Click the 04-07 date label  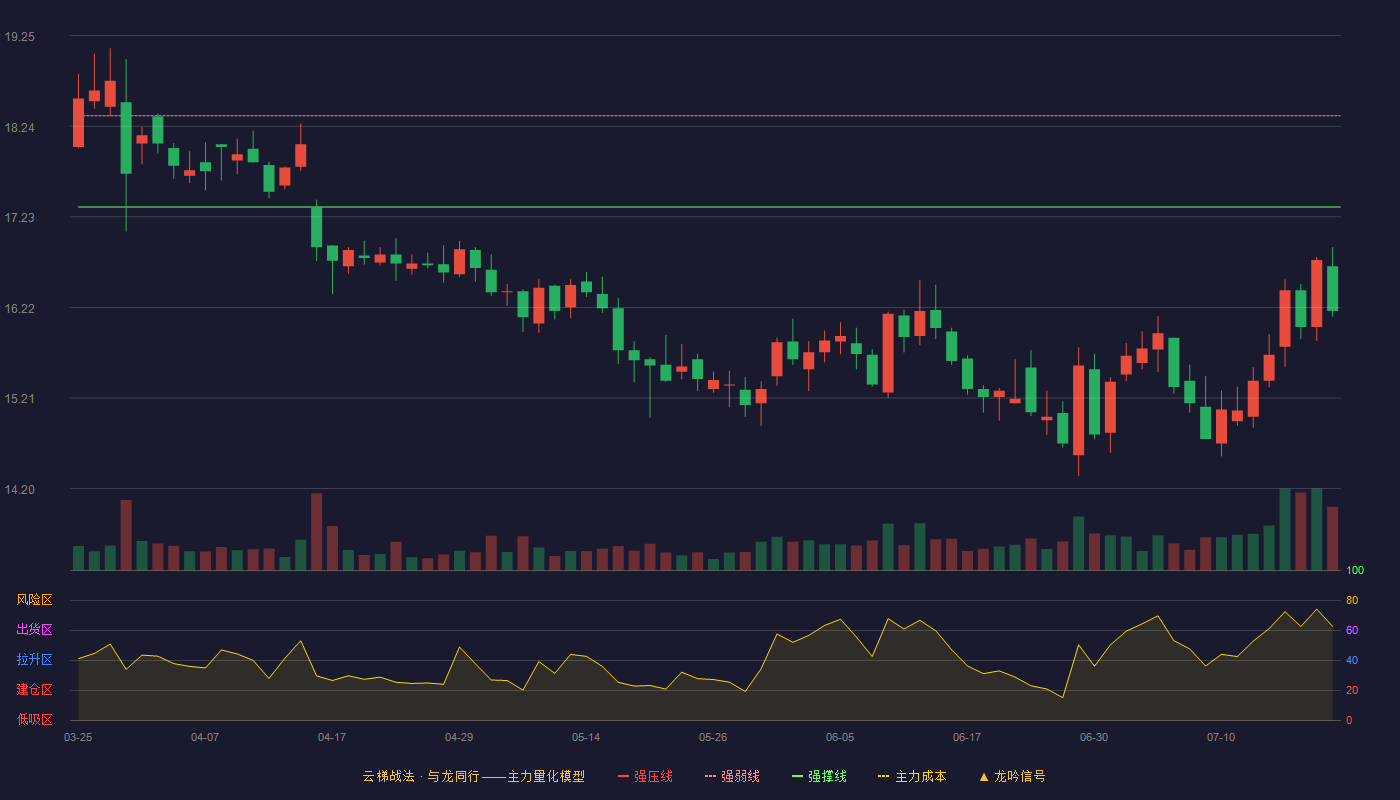[x=205, y=737]
